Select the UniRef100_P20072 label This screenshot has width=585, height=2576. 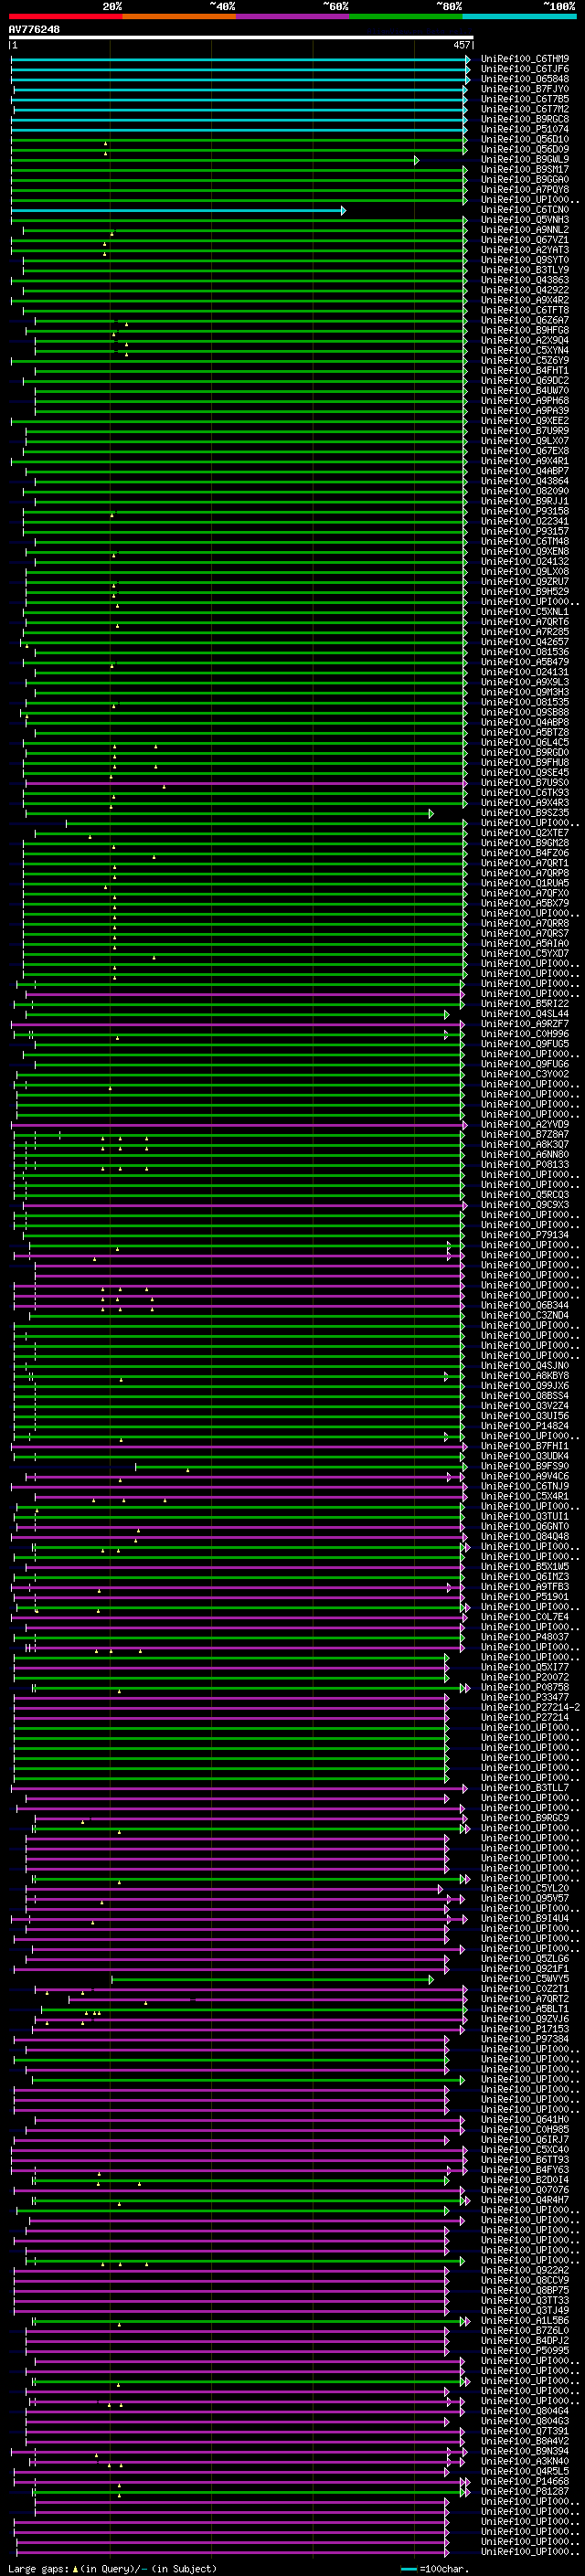pos(525,1678)
